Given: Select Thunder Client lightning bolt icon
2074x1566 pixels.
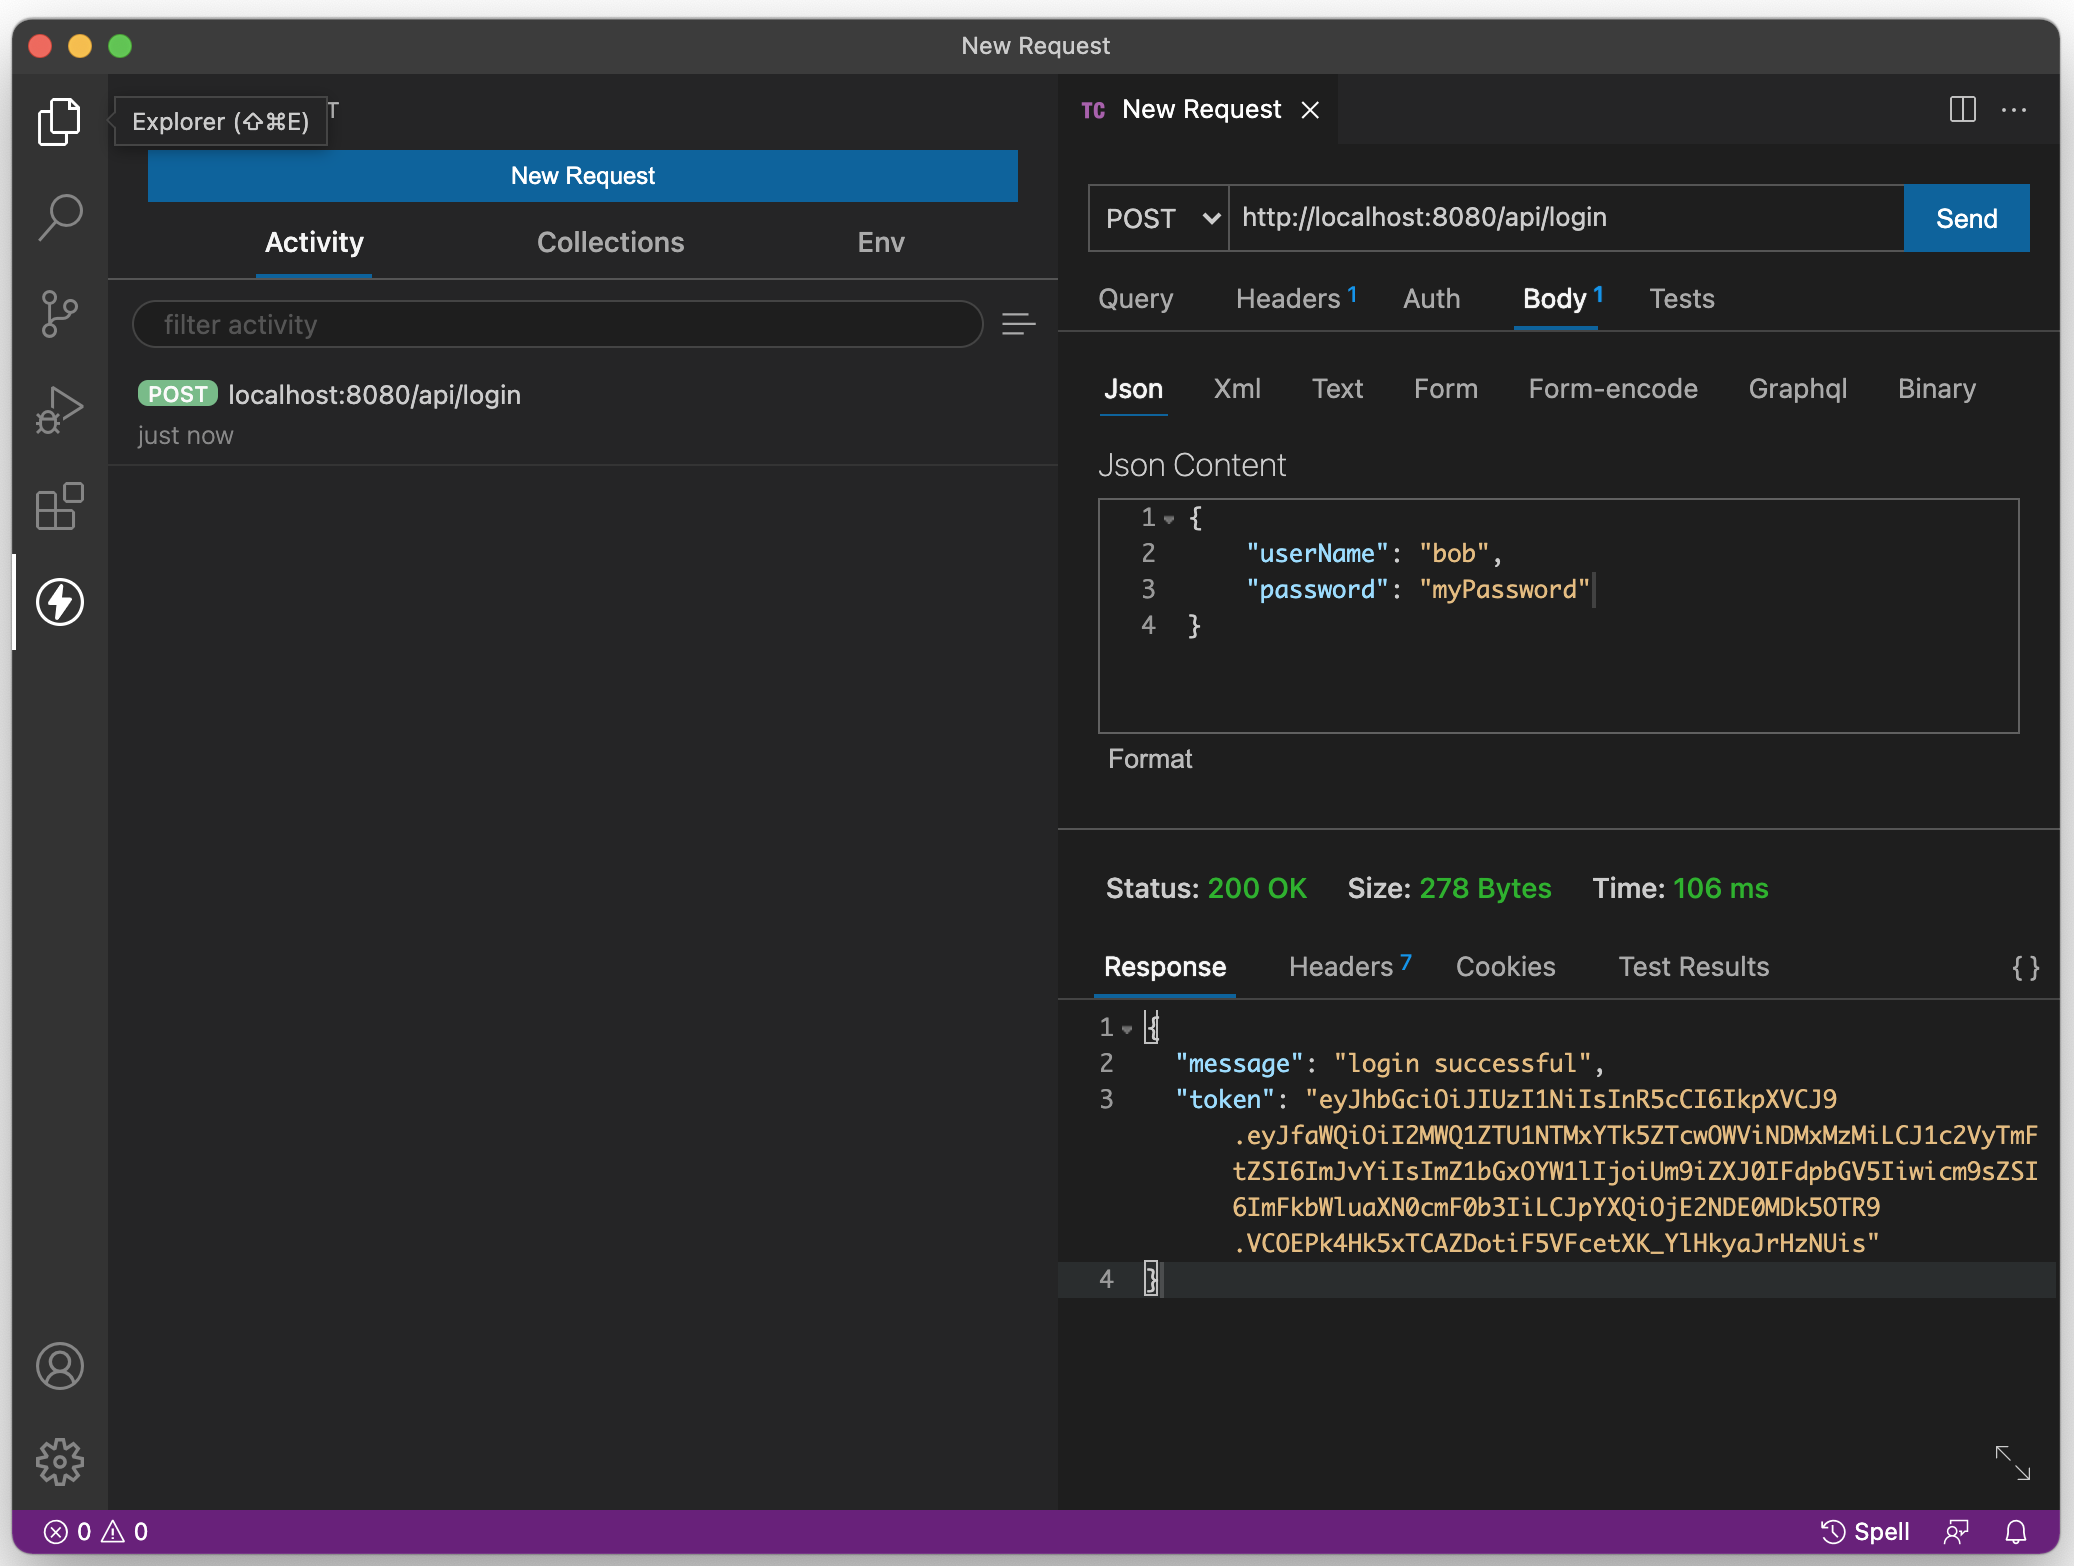Looking at the screenshot, I should point(59,602).
